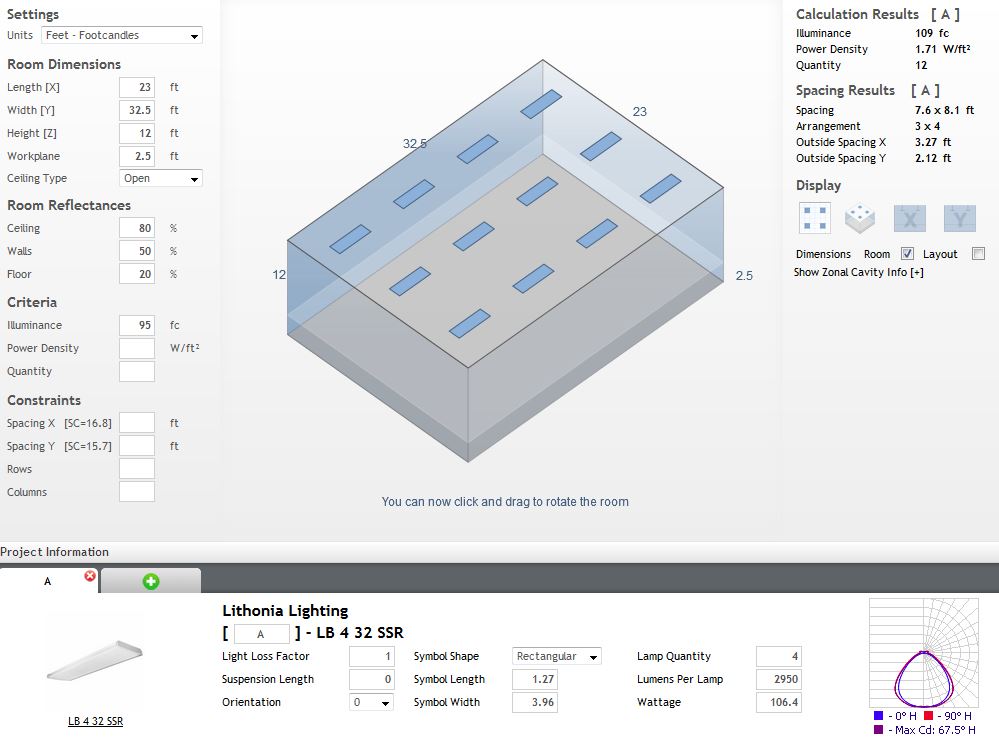Click the Light Loss Factor field
This screenshot has width=999, height=746.
point(371,657)
